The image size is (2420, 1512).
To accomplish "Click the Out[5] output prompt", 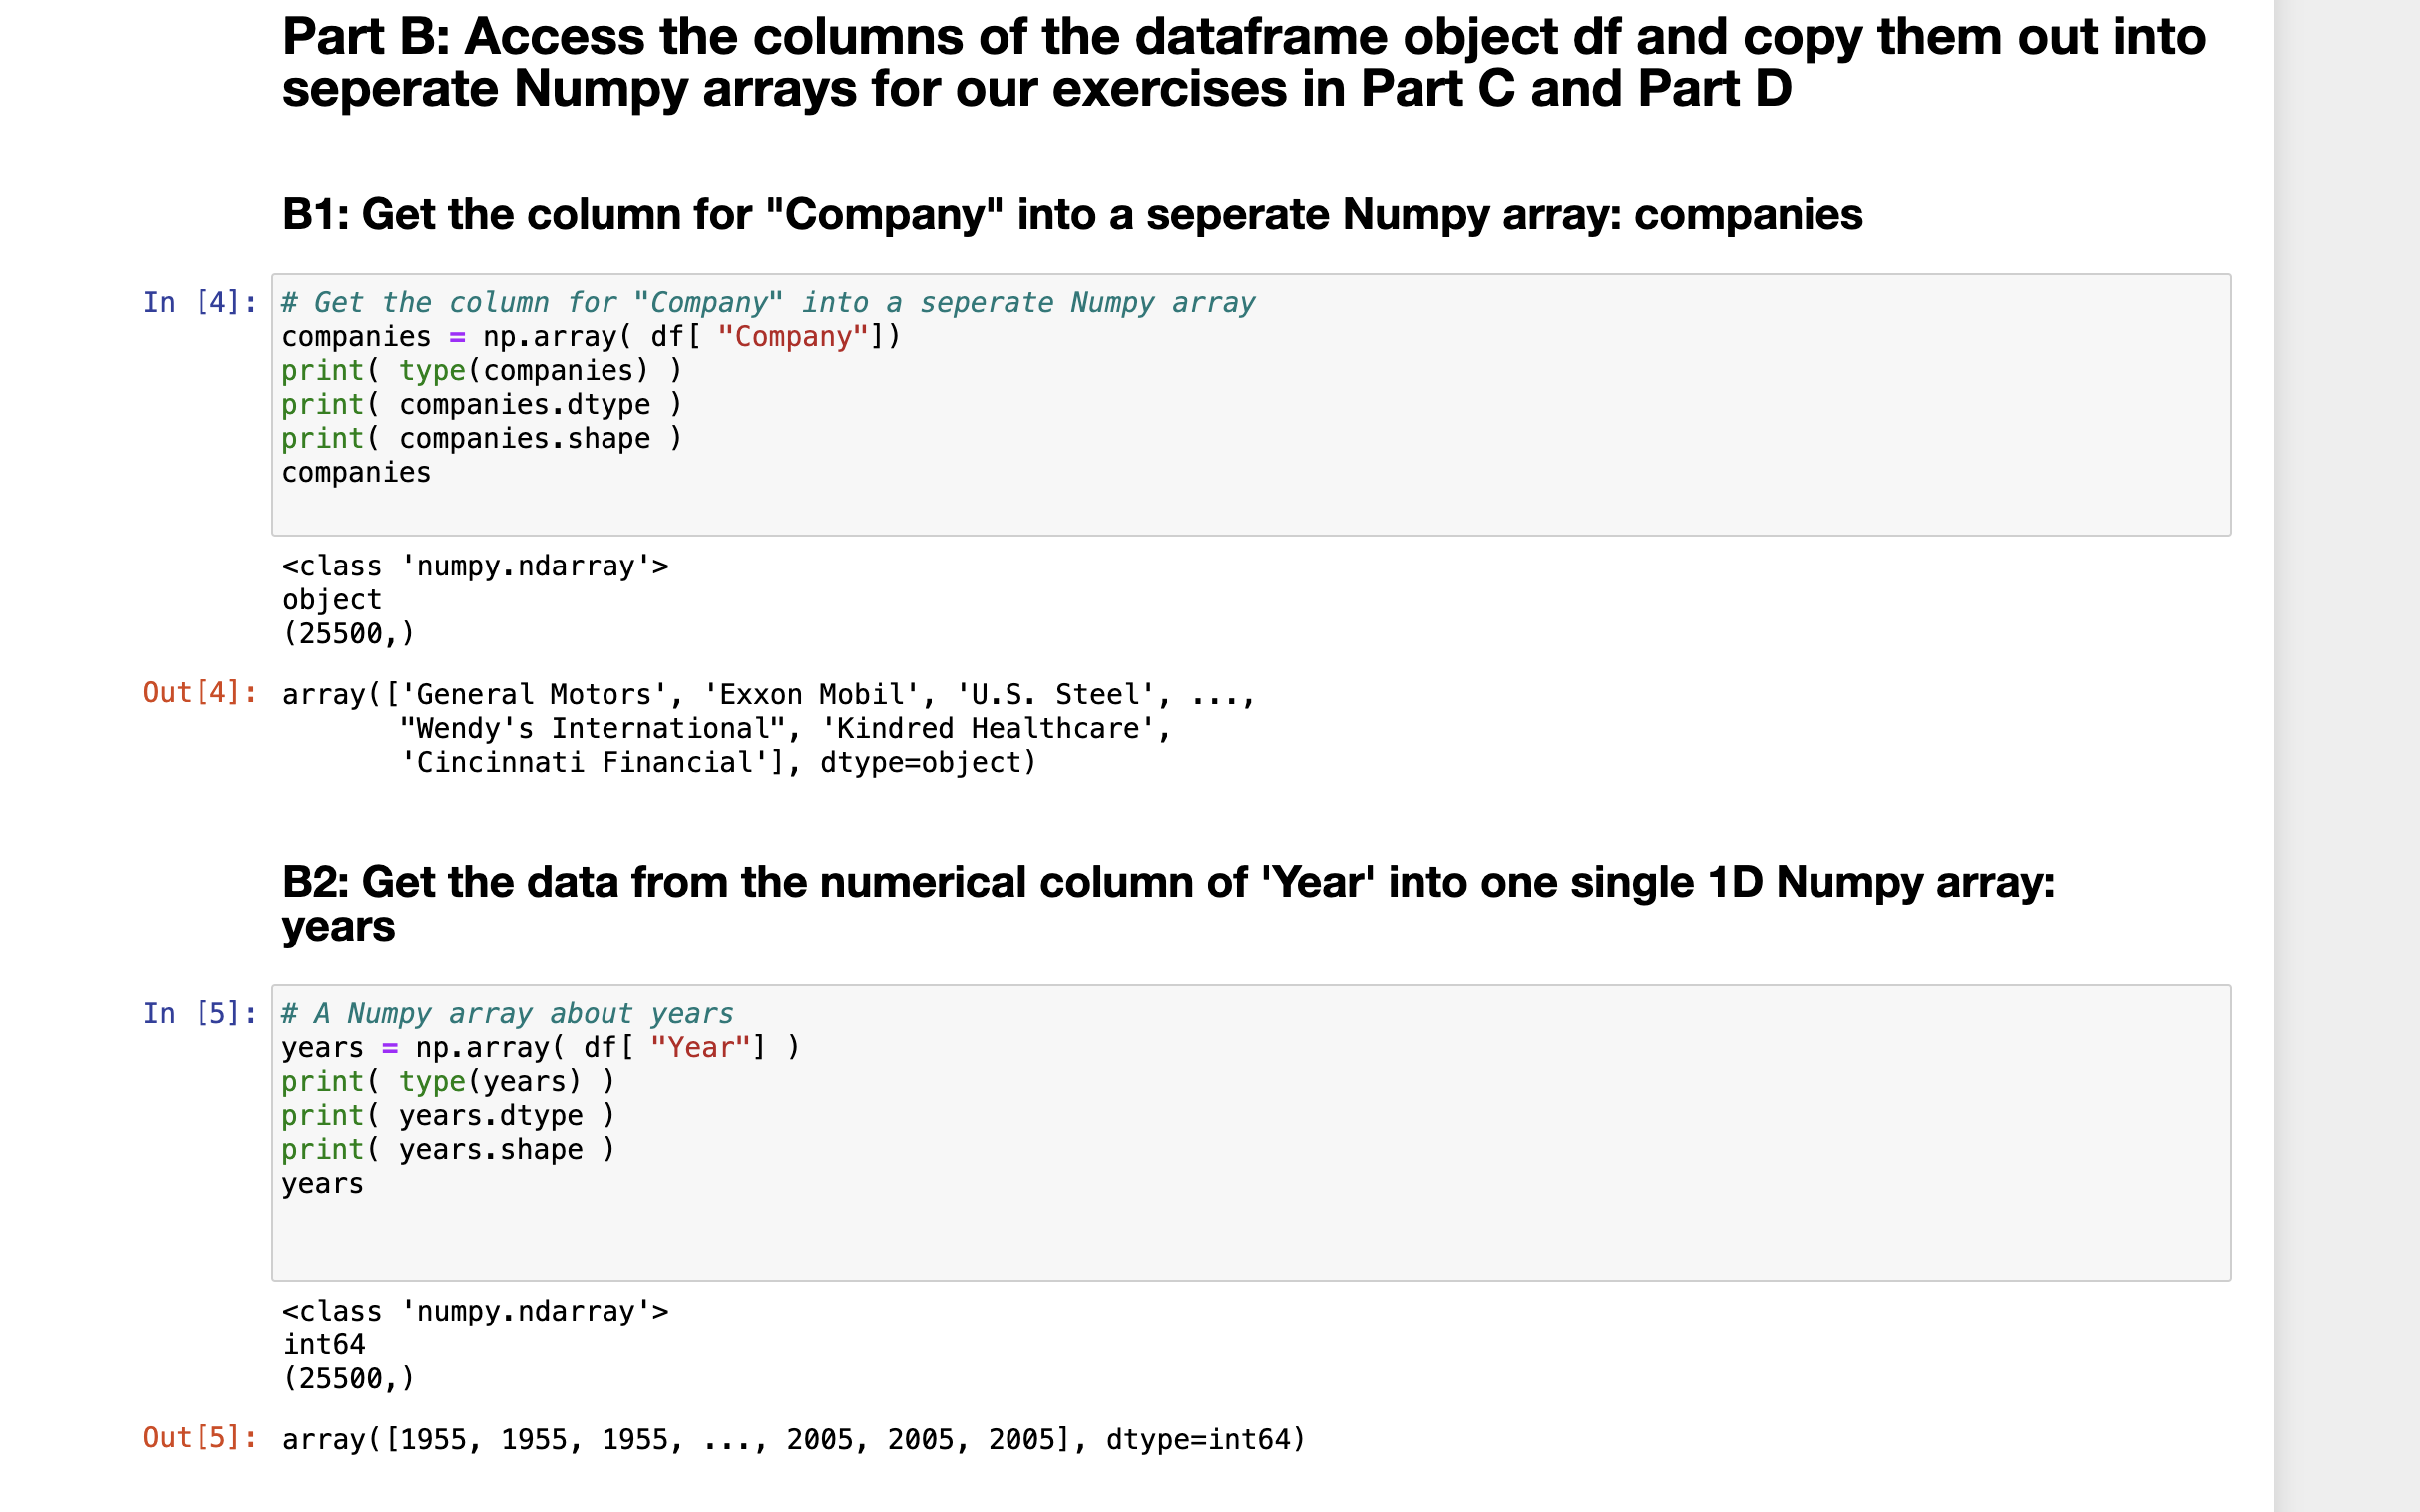I will tap(200, 1437).
